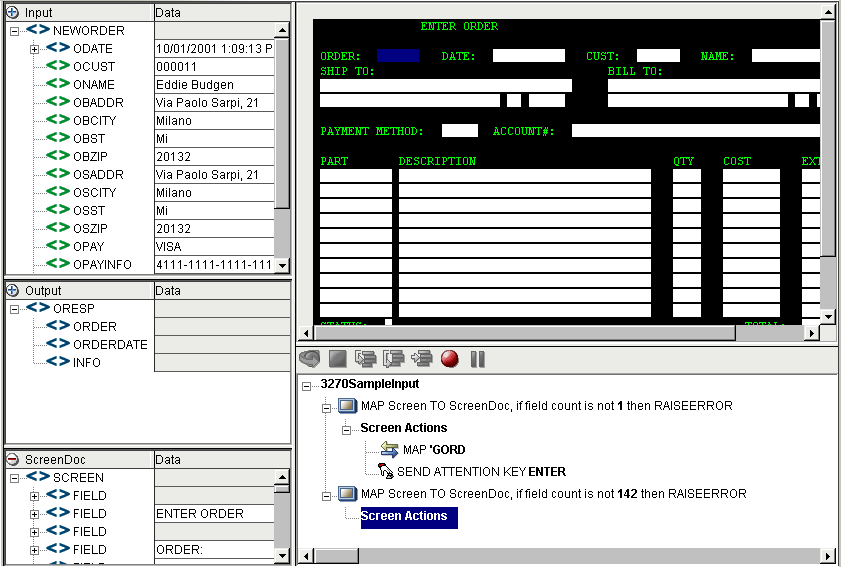The width and height of the screenshot is (841, 567).
Task: Select the highlighted Screen Actions item
Action: [x=409, y=517]
